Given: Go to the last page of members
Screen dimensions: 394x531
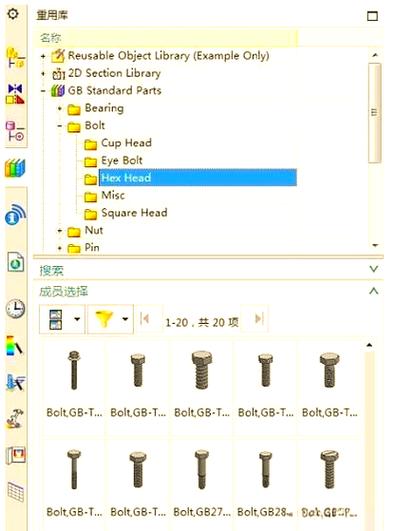Looking at the screenshot, I should click(259, 319).
